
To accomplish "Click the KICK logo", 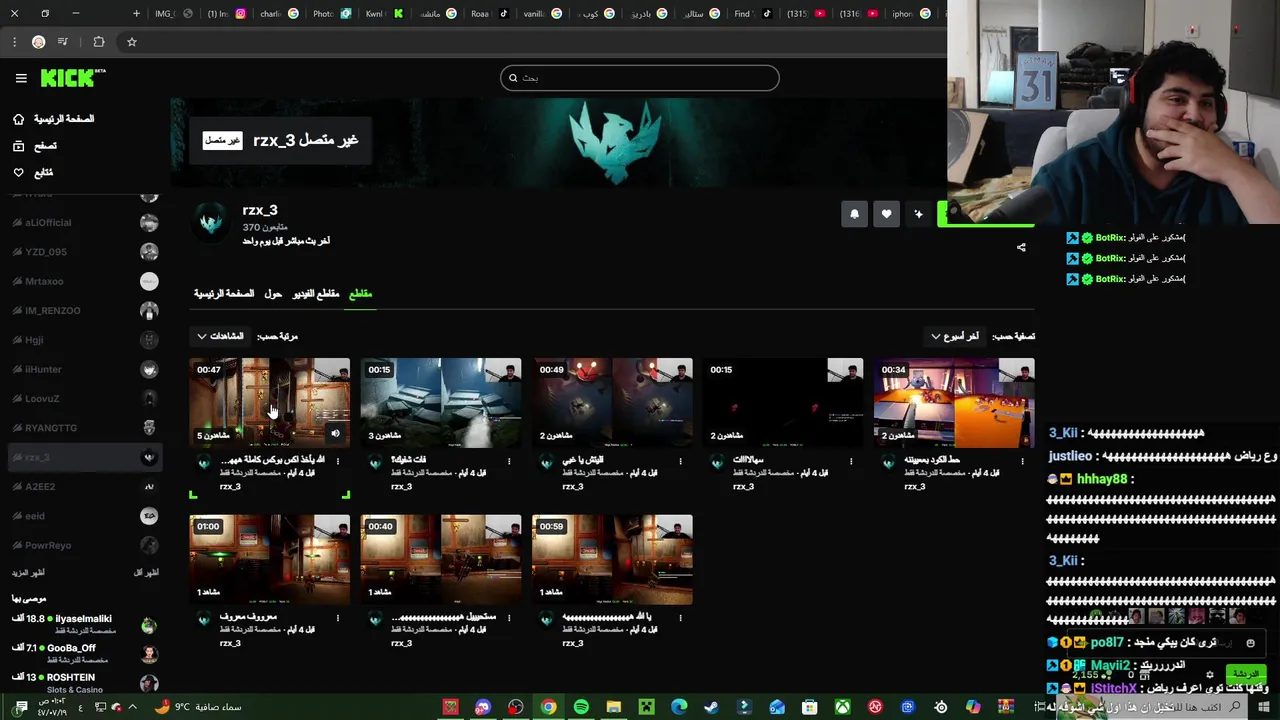I will [x=72, y=78].
